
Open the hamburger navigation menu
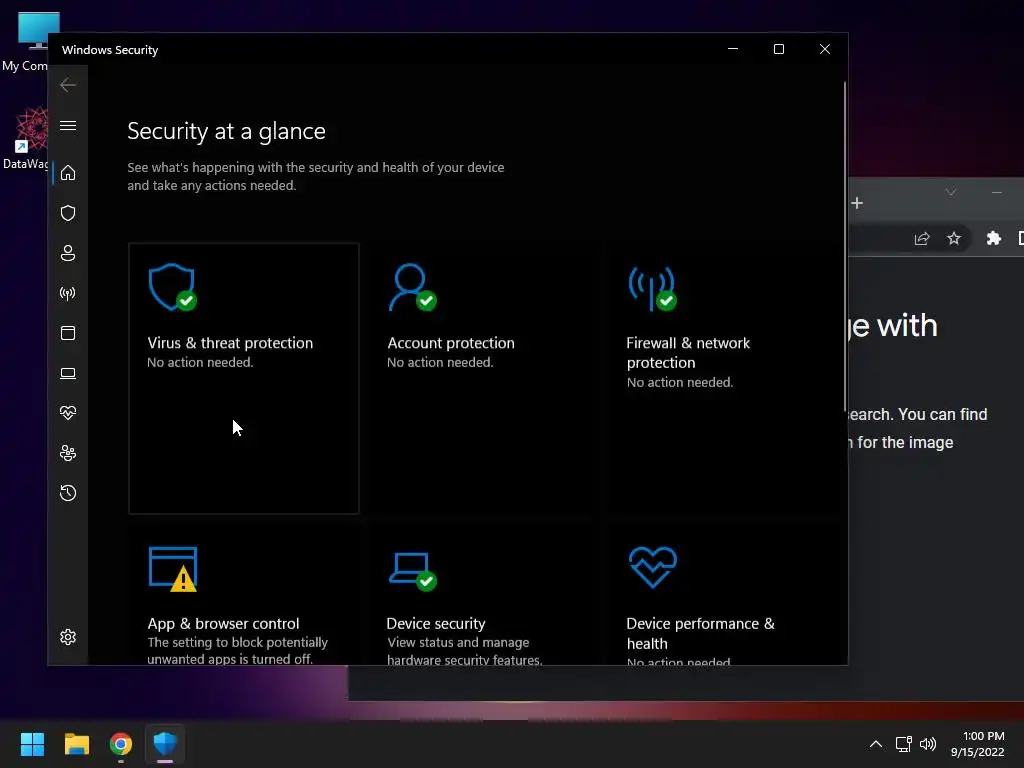[68, 125]
